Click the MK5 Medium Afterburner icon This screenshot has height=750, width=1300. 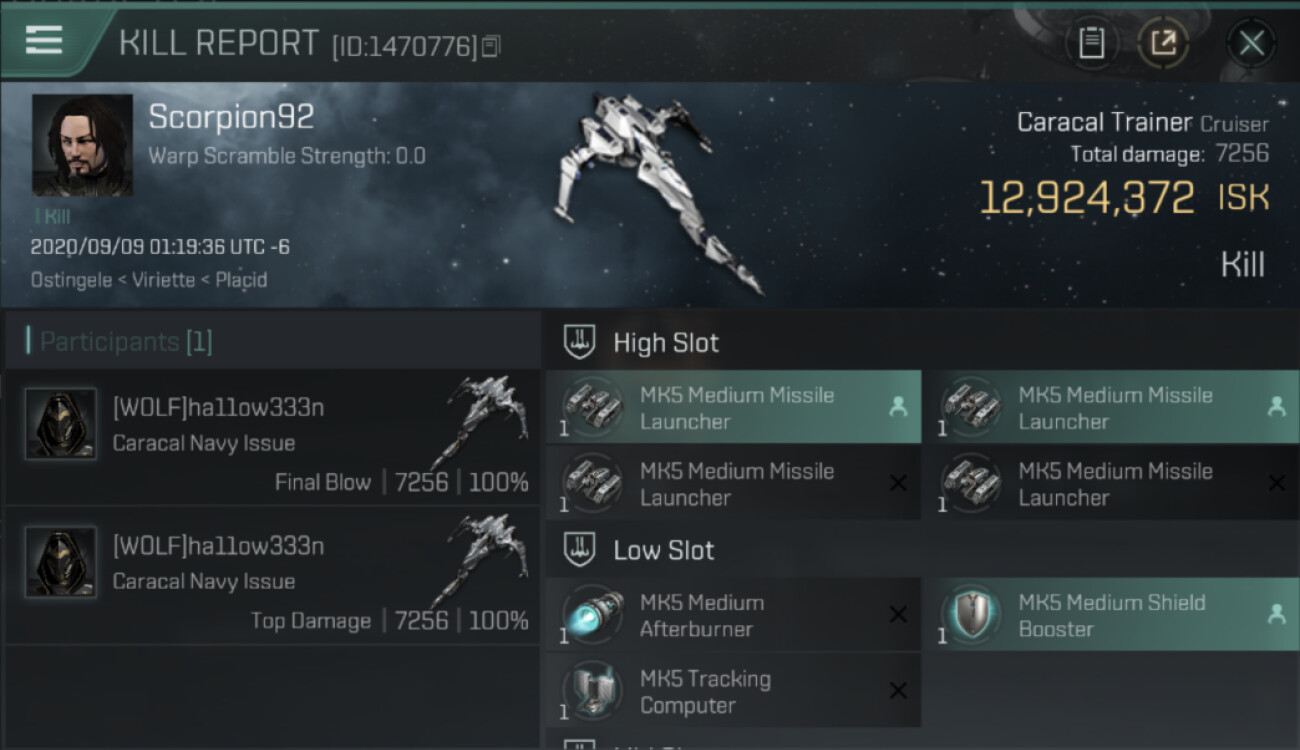coord(592,614)
